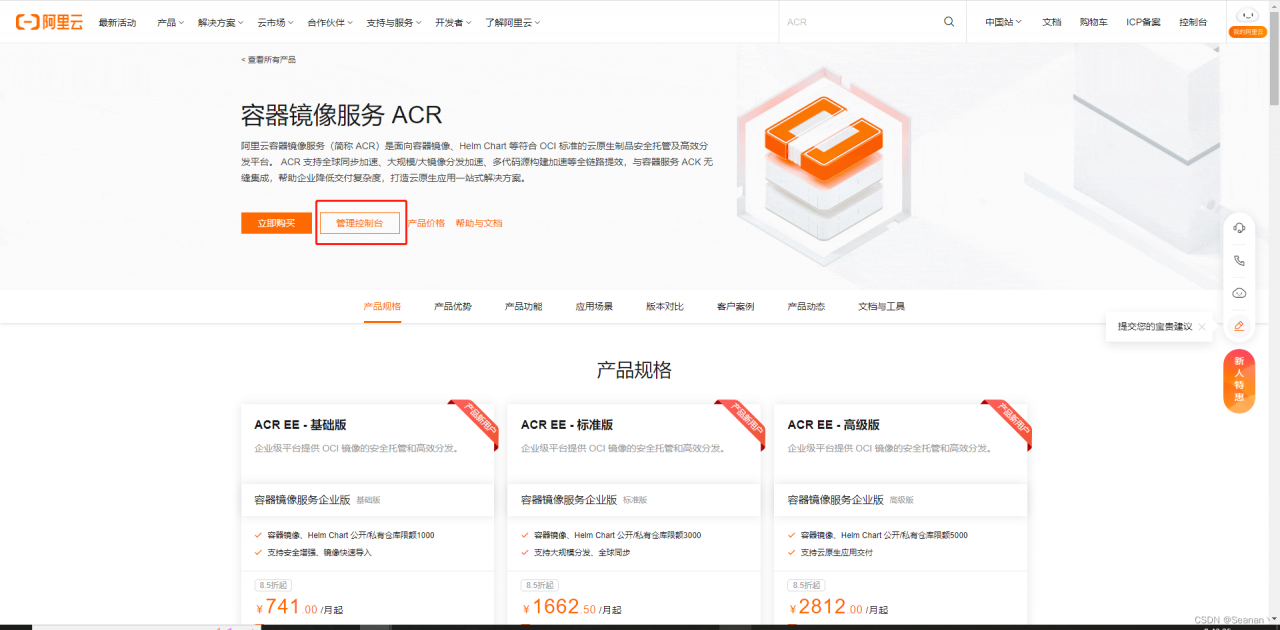Open the 新人特惠 floating badge
Image resolution: width=1280 pixels, height=630 pixels.
[x=1239, y=381]
